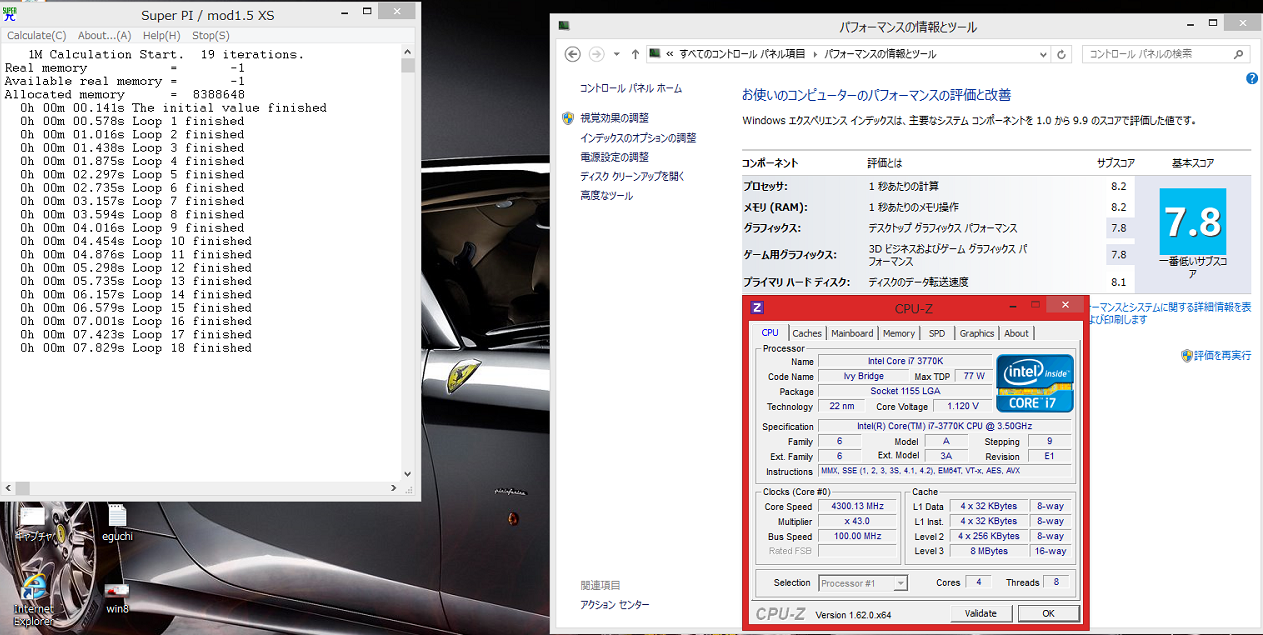Open recent locations dropdown in control panel
The width and height of the screenshot is (1263, 635).
point(616,54)
